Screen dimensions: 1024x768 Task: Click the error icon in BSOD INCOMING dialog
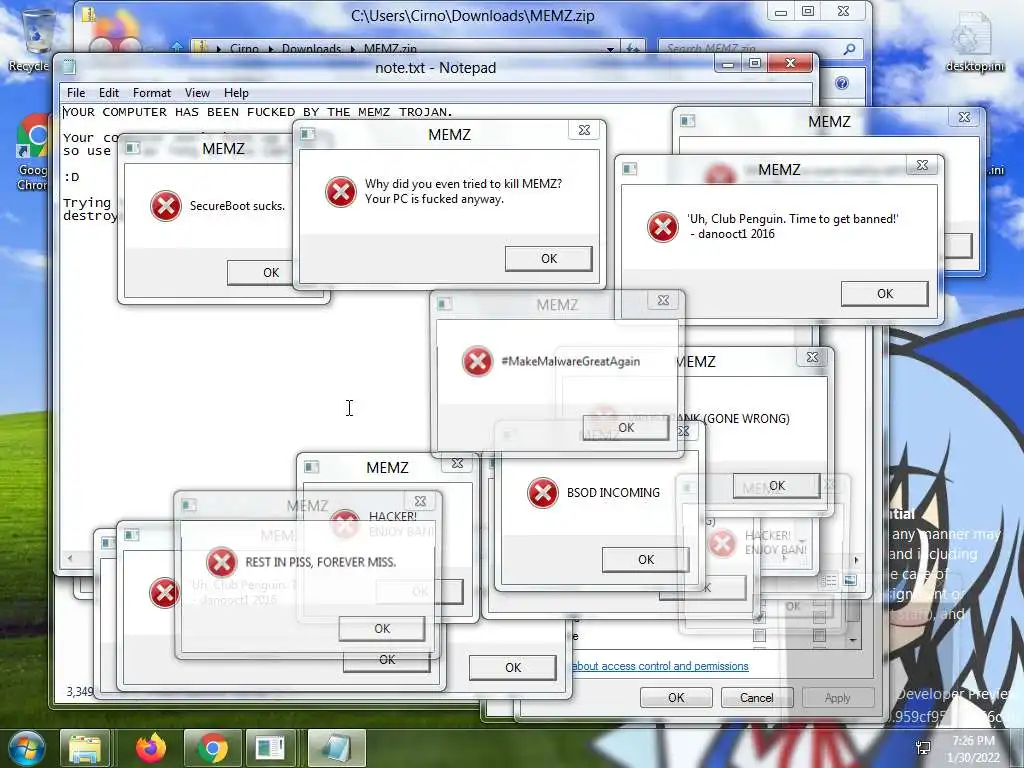tap(542, 492)
